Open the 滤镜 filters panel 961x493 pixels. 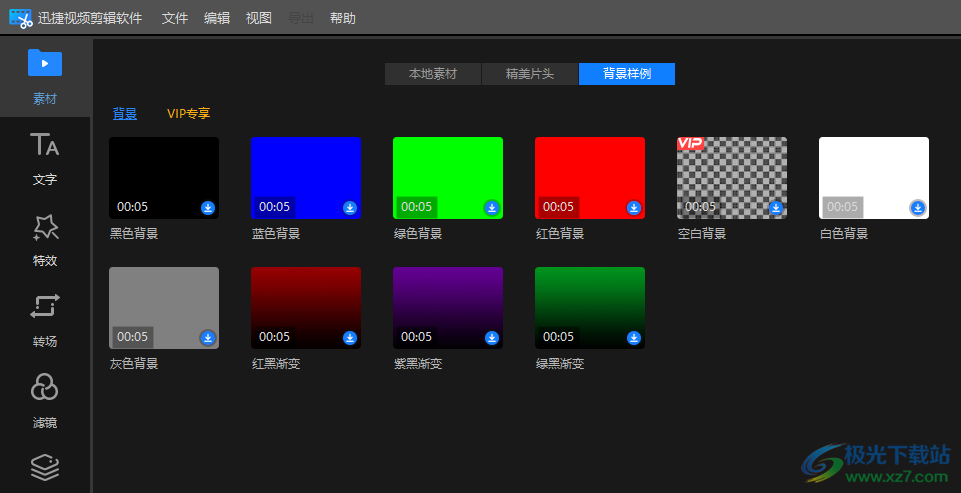tap(45, 399)
